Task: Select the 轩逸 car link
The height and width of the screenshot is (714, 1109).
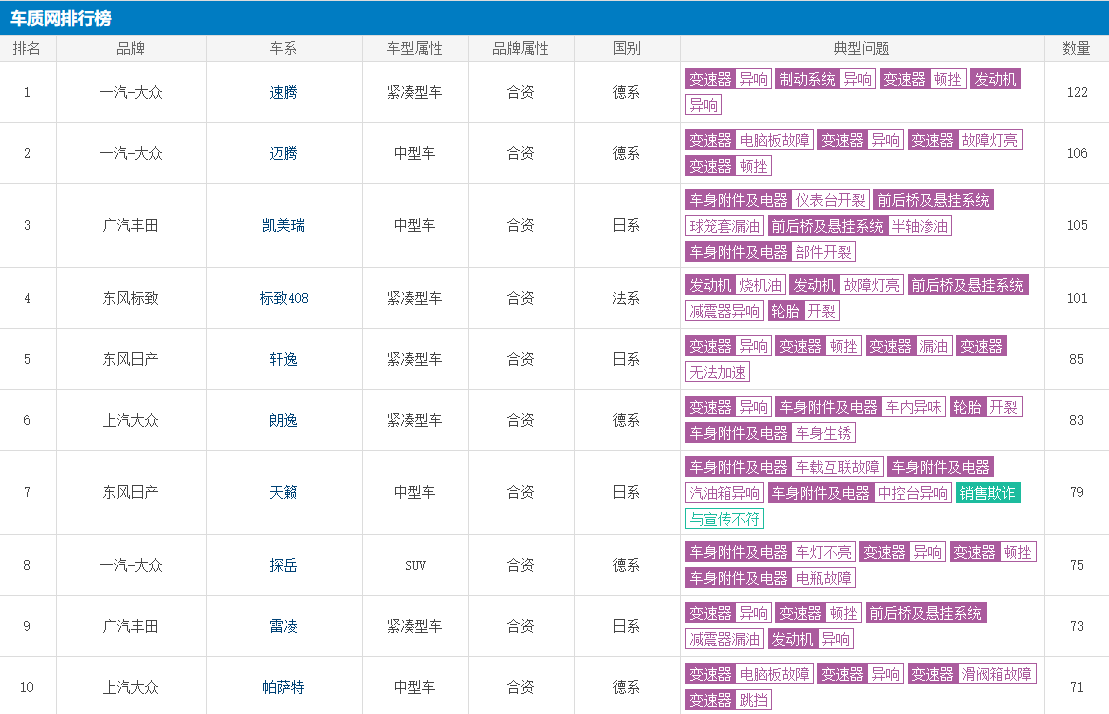Action: pyautogui.click(x=283, y=359)
